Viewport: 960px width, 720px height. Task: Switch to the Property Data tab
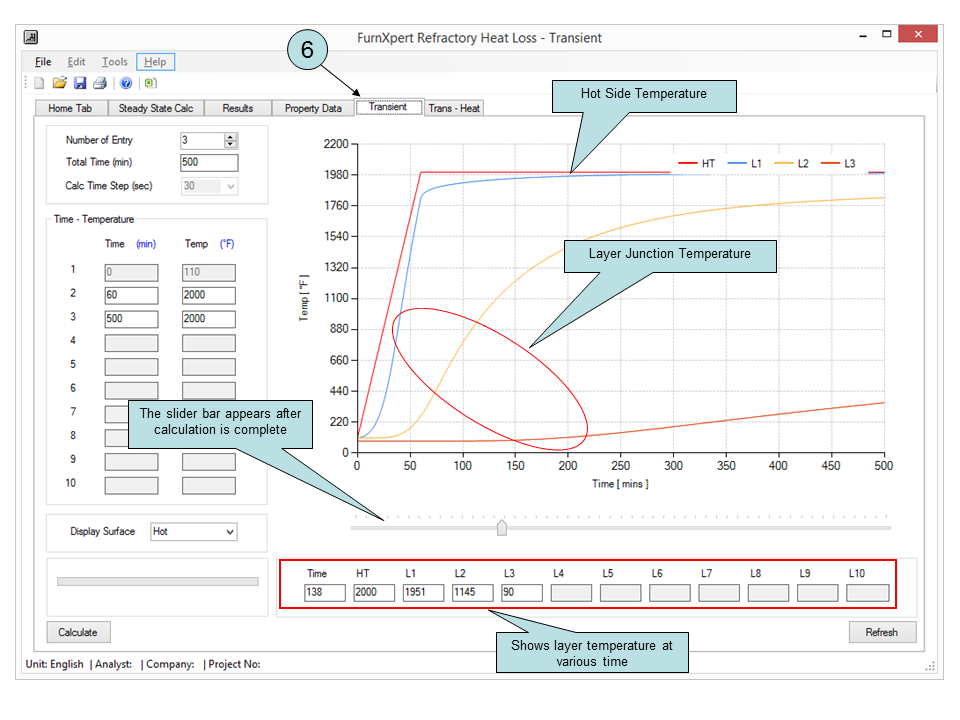pyautogui.click(x=313, y=108)
